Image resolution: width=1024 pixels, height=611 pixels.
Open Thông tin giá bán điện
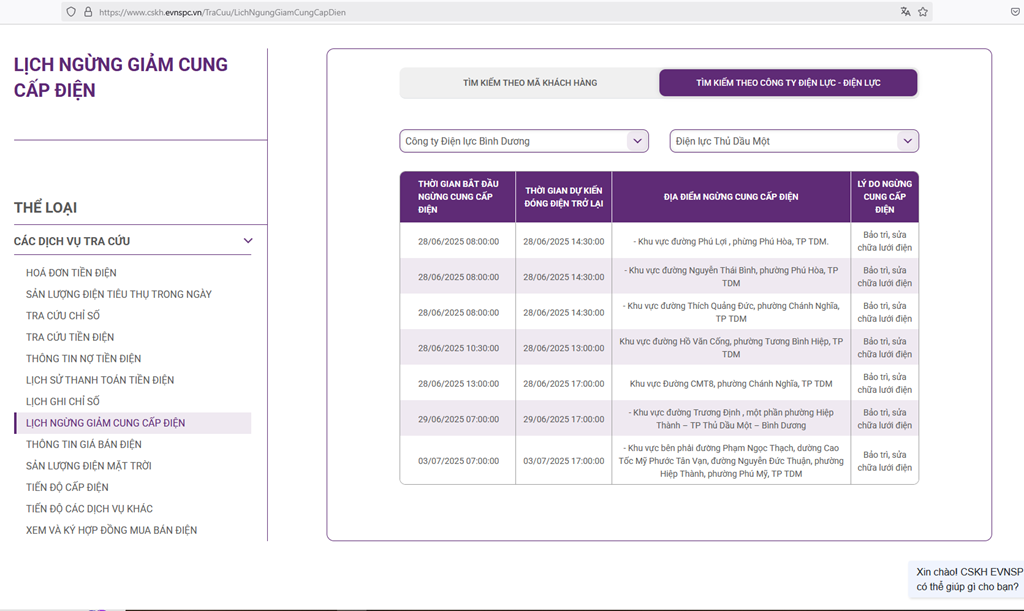[x=84, y=445]
